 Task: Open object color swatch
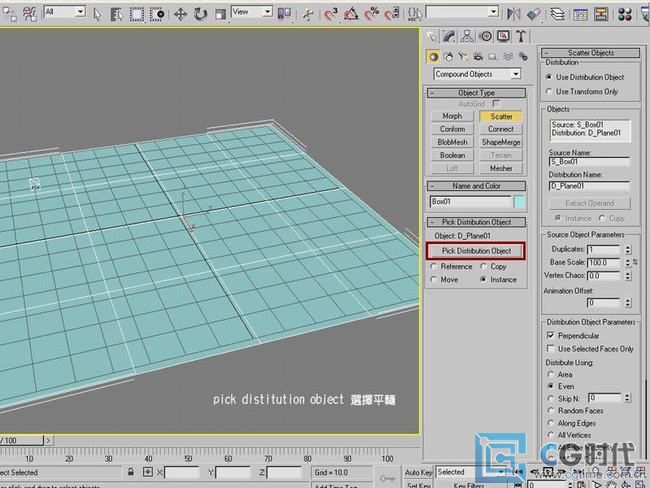[x=519, y=202]
